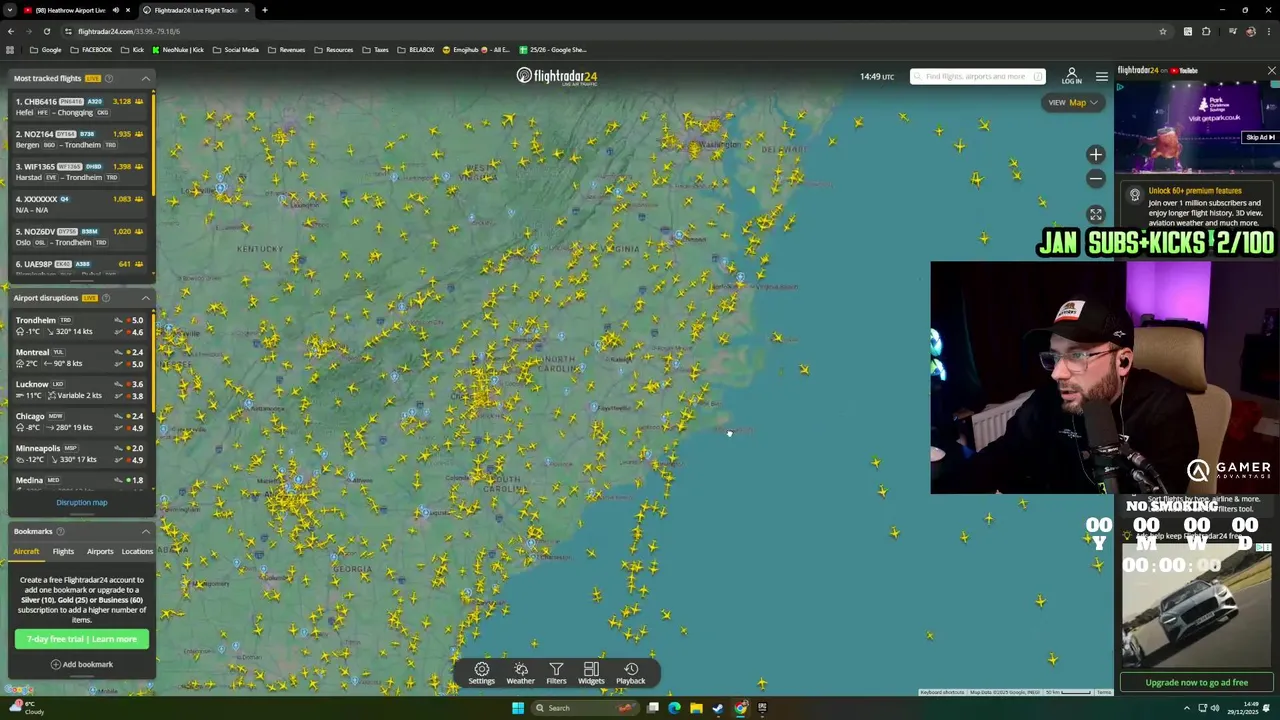Viewport: 1280px width, 720px height.
Task: Click the Flightradar24 logo
Action: tap(557, 76)
